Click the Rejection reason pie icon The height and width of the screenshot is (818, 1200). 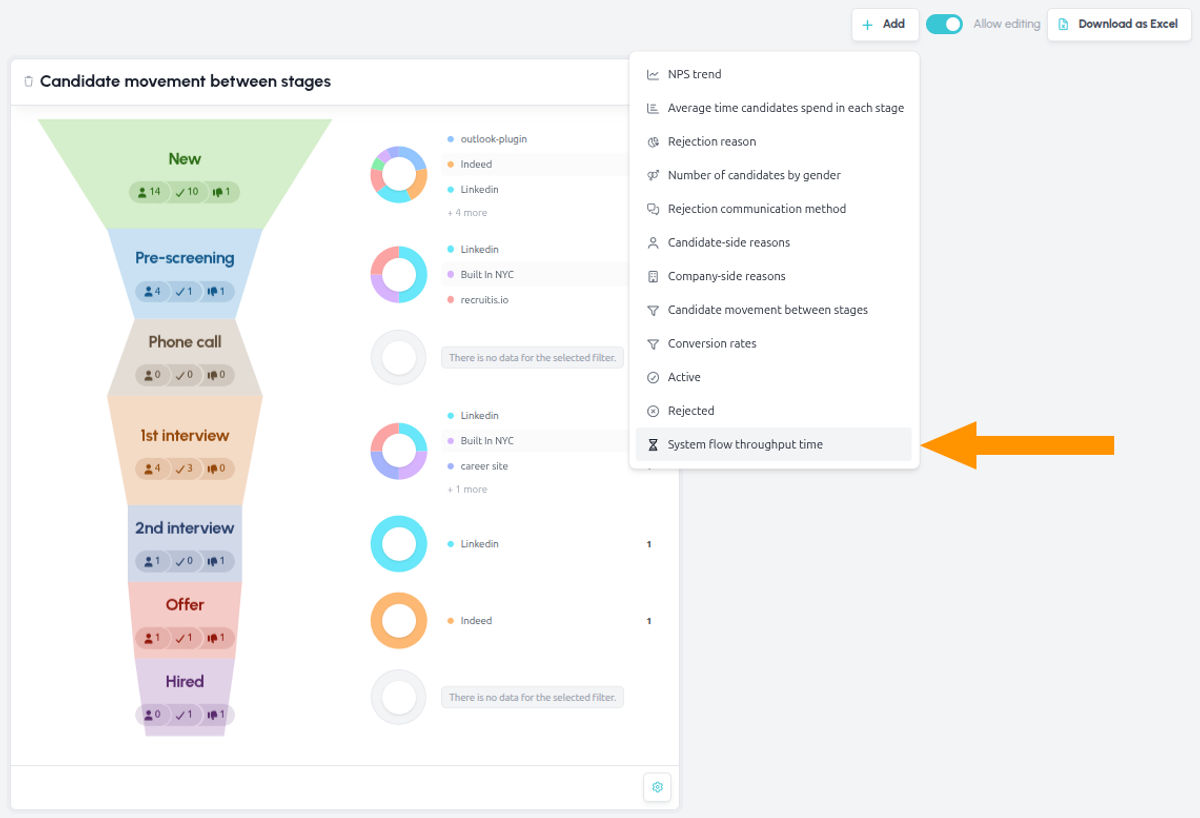point(653,142)
